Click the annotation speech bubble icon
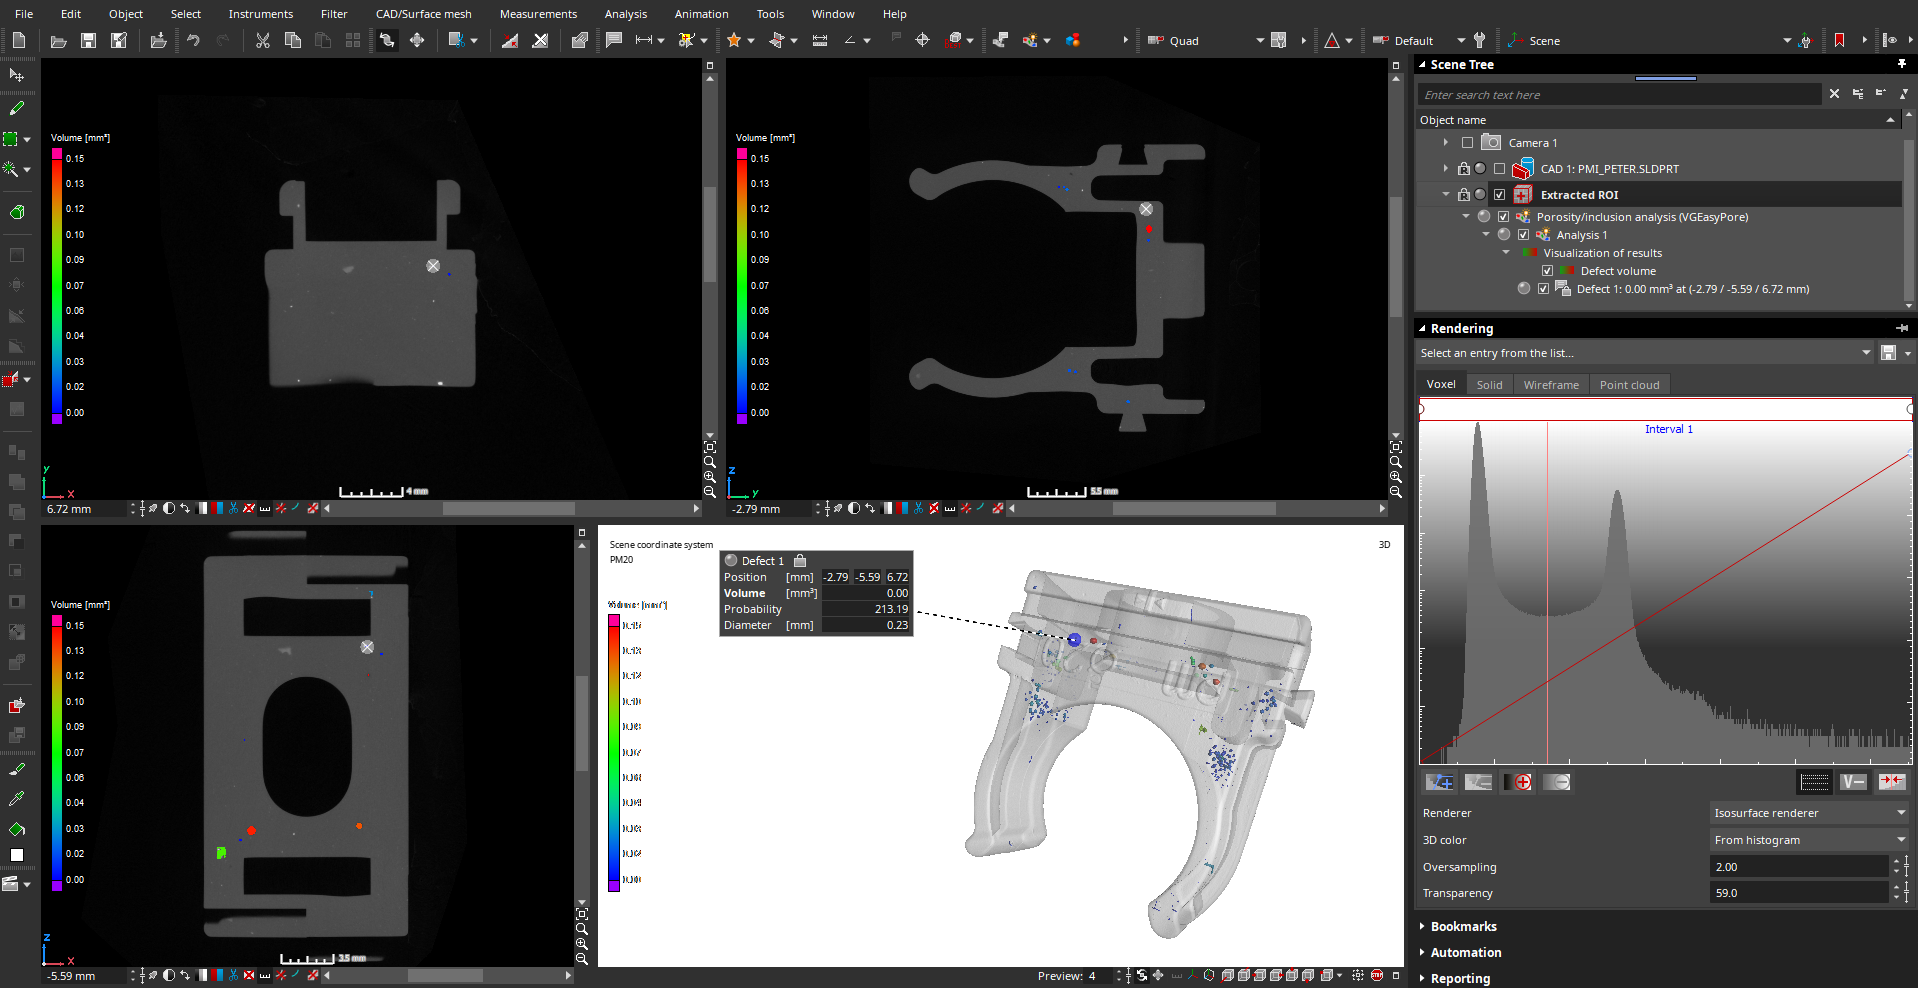The image size is (1918, 988). [614, 41]
